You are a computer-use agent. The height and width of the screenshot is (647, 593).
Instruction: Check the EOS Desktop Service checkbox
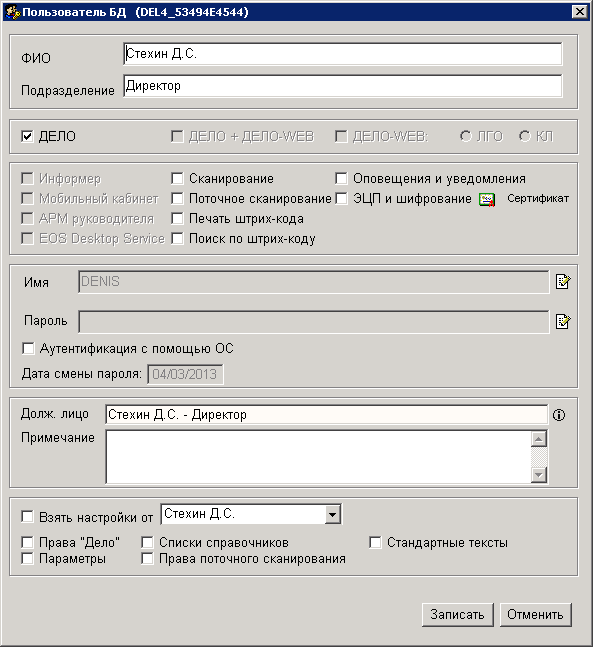click(x=27, y=238)
